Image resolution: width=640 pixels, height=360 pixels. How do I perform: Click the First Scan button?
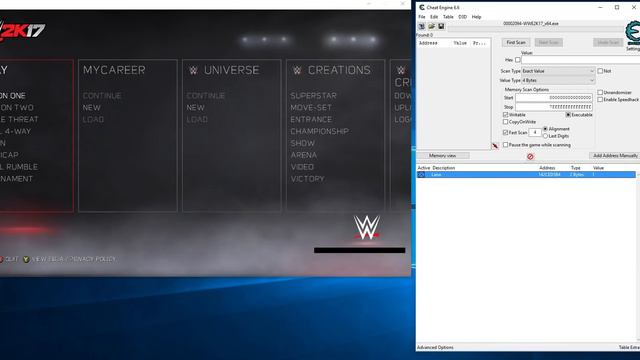pyautogui.click(x=516, y=42)
